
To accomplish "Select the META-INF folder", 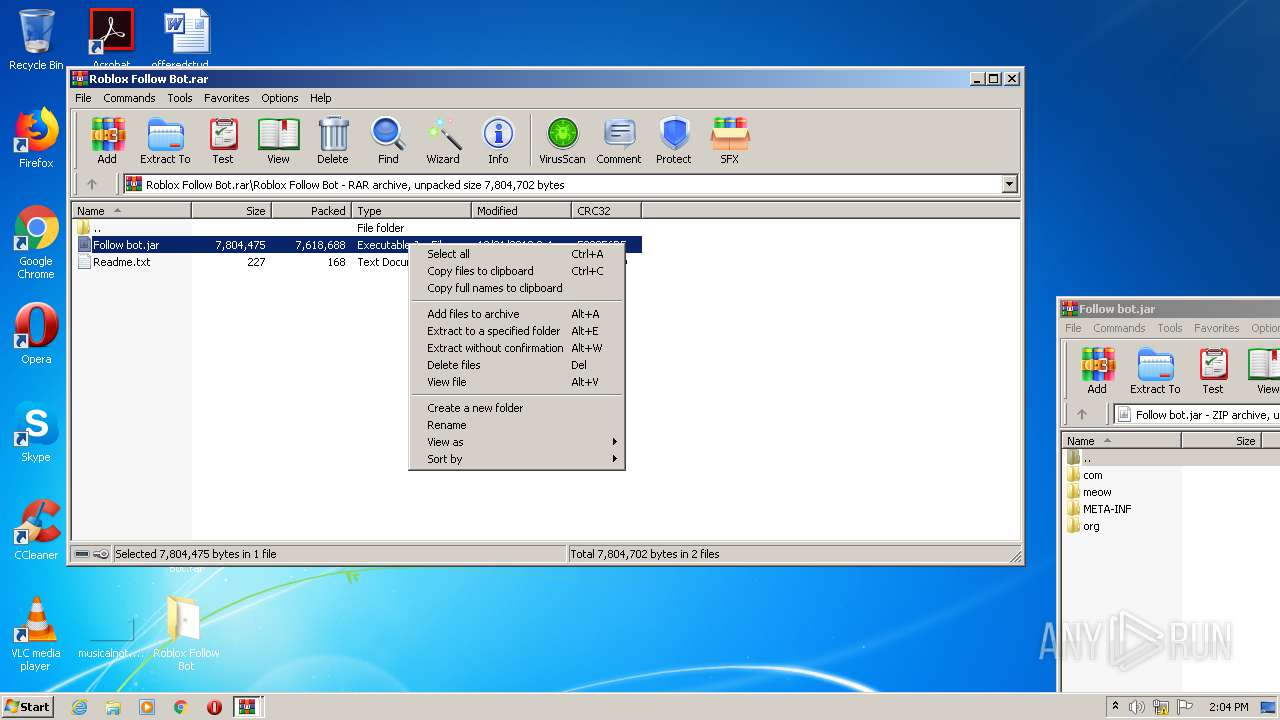I will pyautogui.click(x=1107, y=509).
